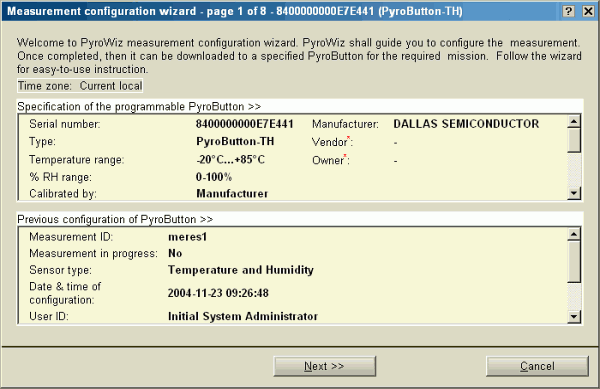The image size is (600, 389).
Task: Click the previous configuration scrollbar thumb
Action: tap(574, 262)
